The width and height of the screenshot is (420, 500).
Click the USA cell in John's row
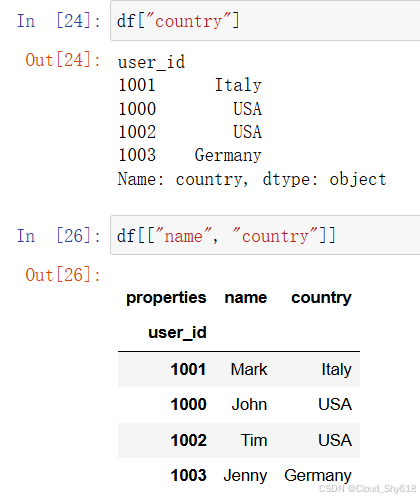tap(335, 404)
